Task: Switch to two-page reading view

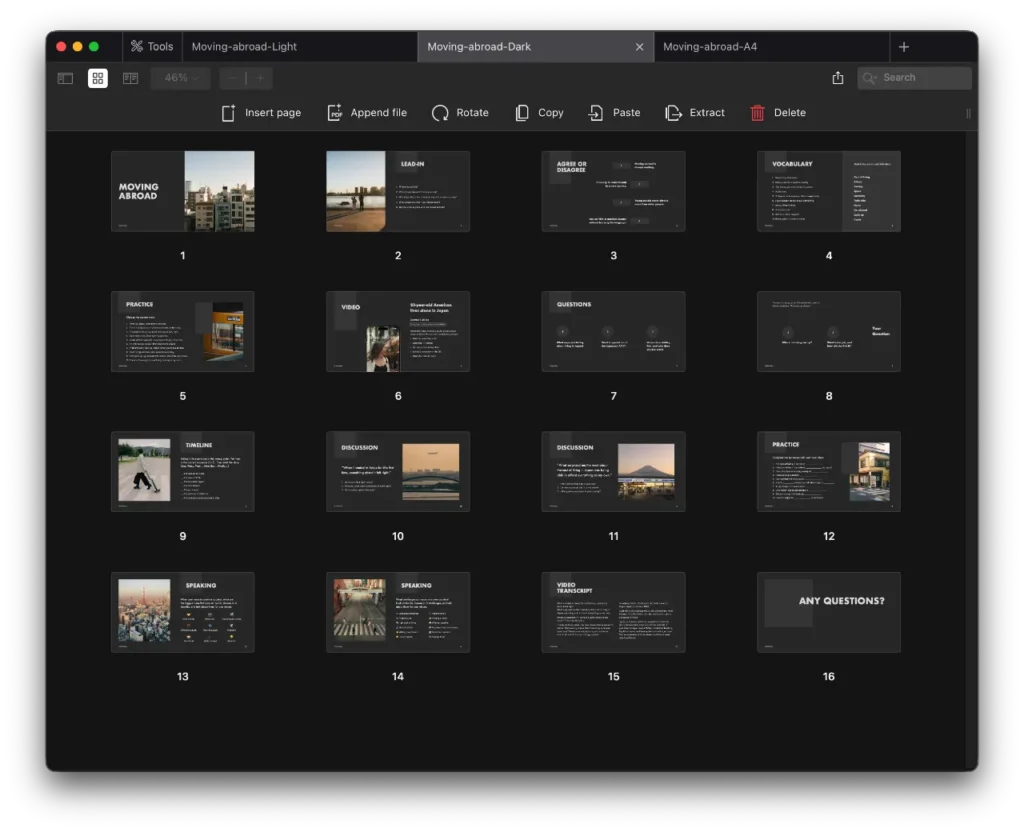Action: (131, 78)
